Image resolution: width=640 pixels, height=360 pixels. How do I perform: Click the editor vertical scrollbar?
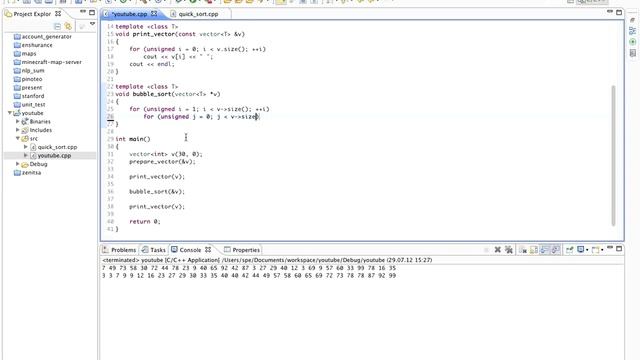[613, 155]
